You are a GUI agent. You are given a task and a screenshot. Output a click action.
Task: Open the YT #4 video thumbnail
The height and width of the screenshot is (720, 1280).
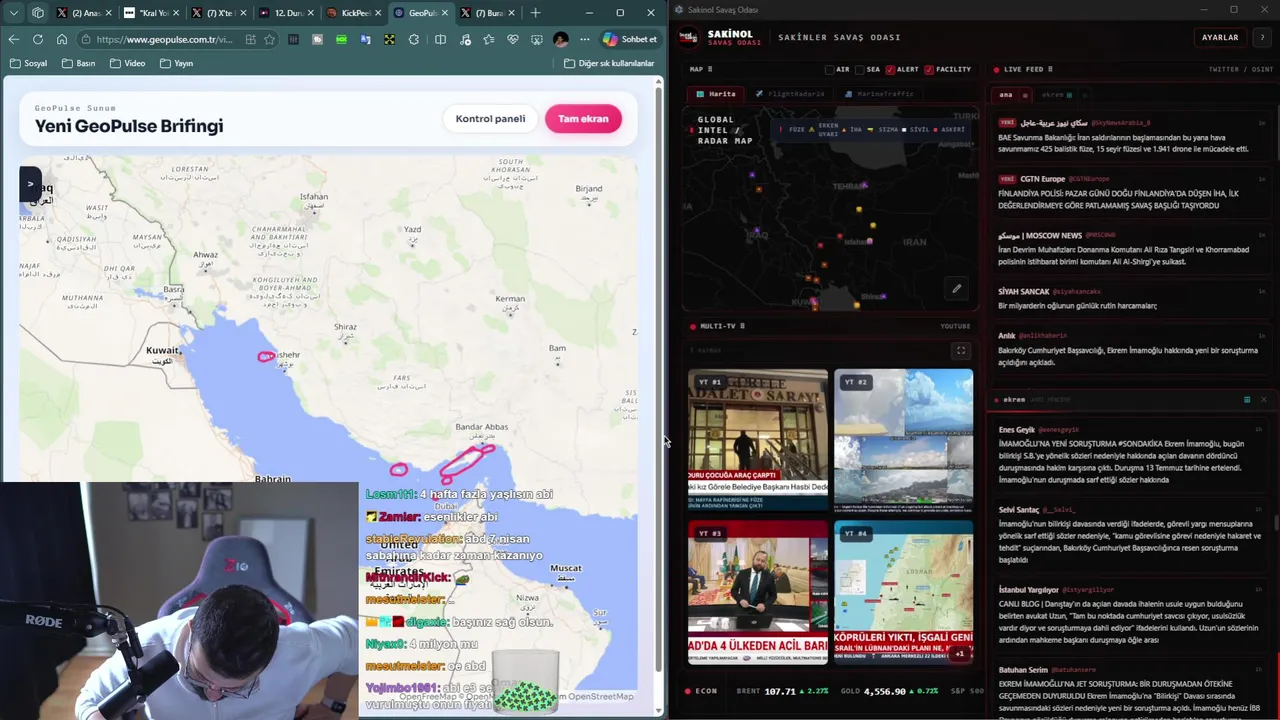(903, 592)
